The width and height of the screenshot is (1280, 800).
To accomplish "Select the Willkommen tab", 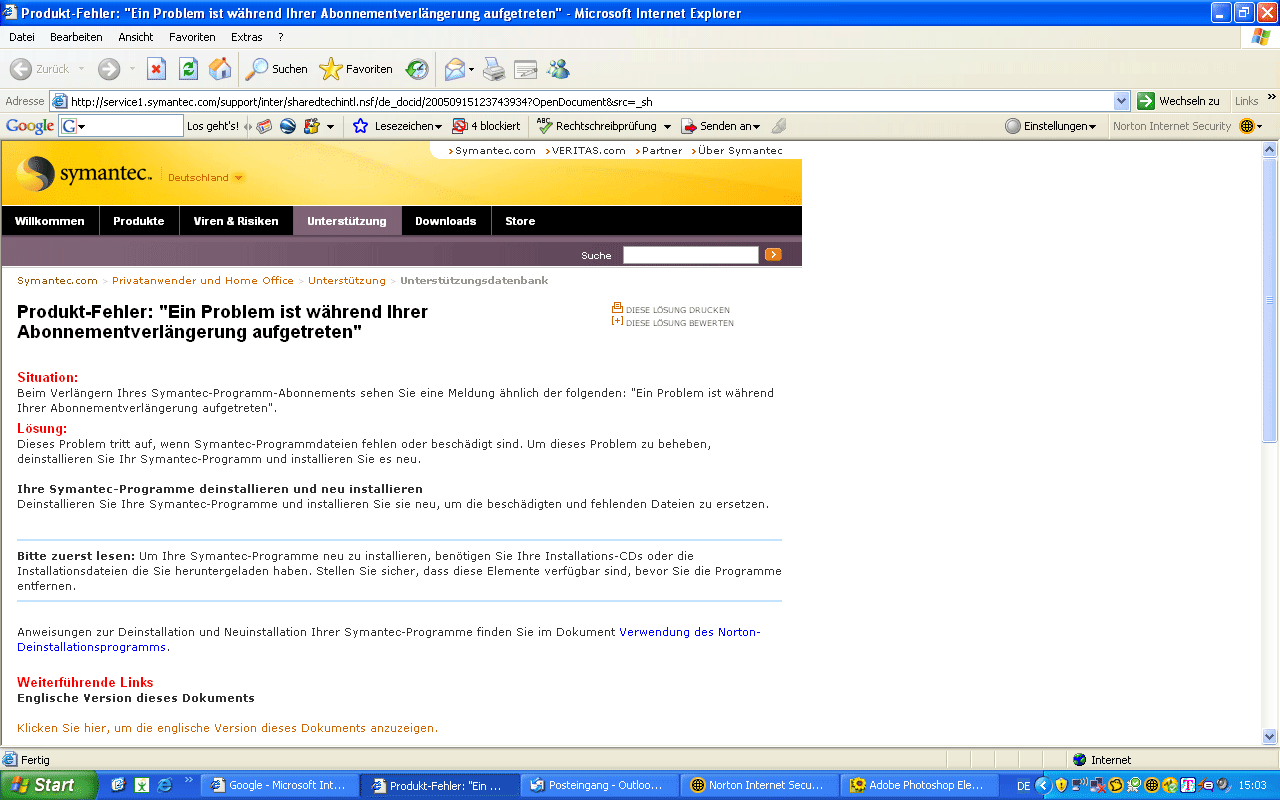I will [x=50, y=221].
